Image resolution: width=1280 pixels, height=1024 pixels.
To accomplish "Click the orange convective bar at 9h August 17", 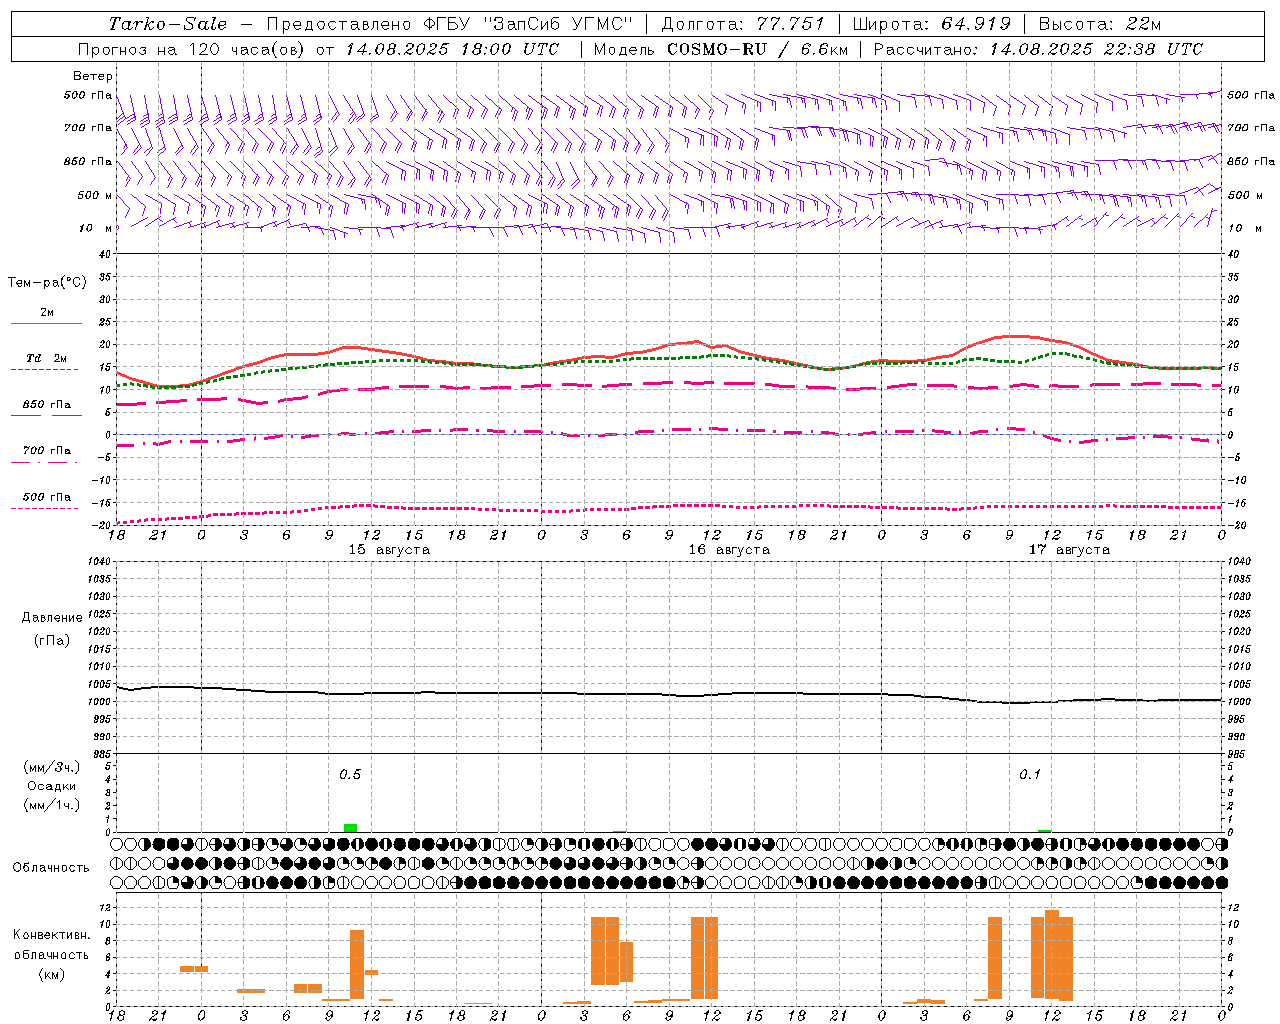I will pos(995,958).
